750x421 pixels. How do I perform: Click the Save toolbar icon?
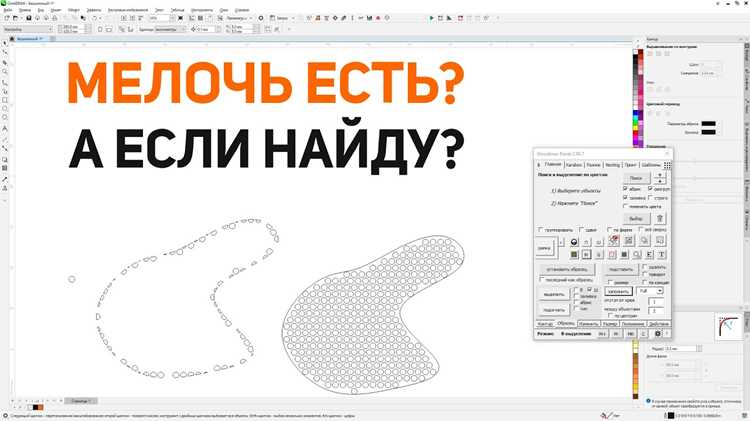pos(29,18)
